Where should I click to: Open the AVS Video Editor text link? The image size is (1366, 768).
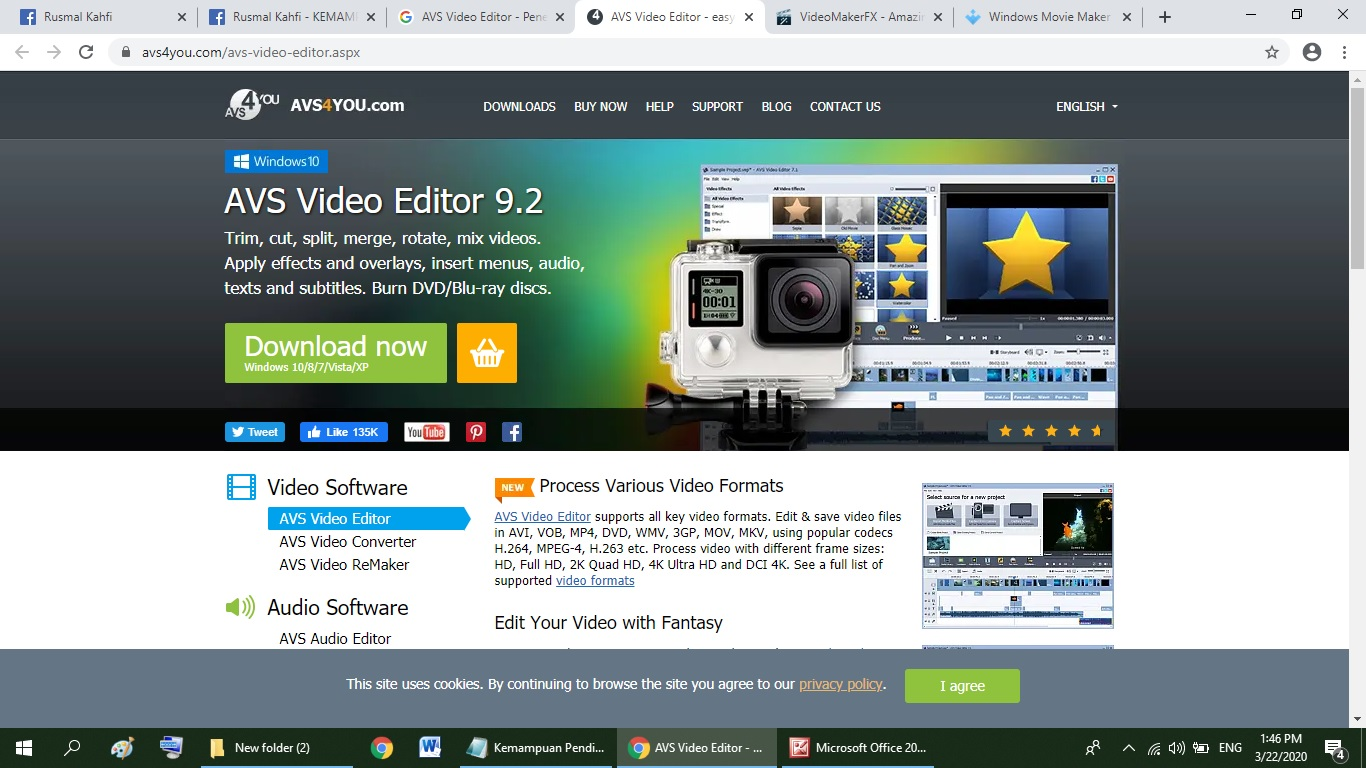(543, 517)
